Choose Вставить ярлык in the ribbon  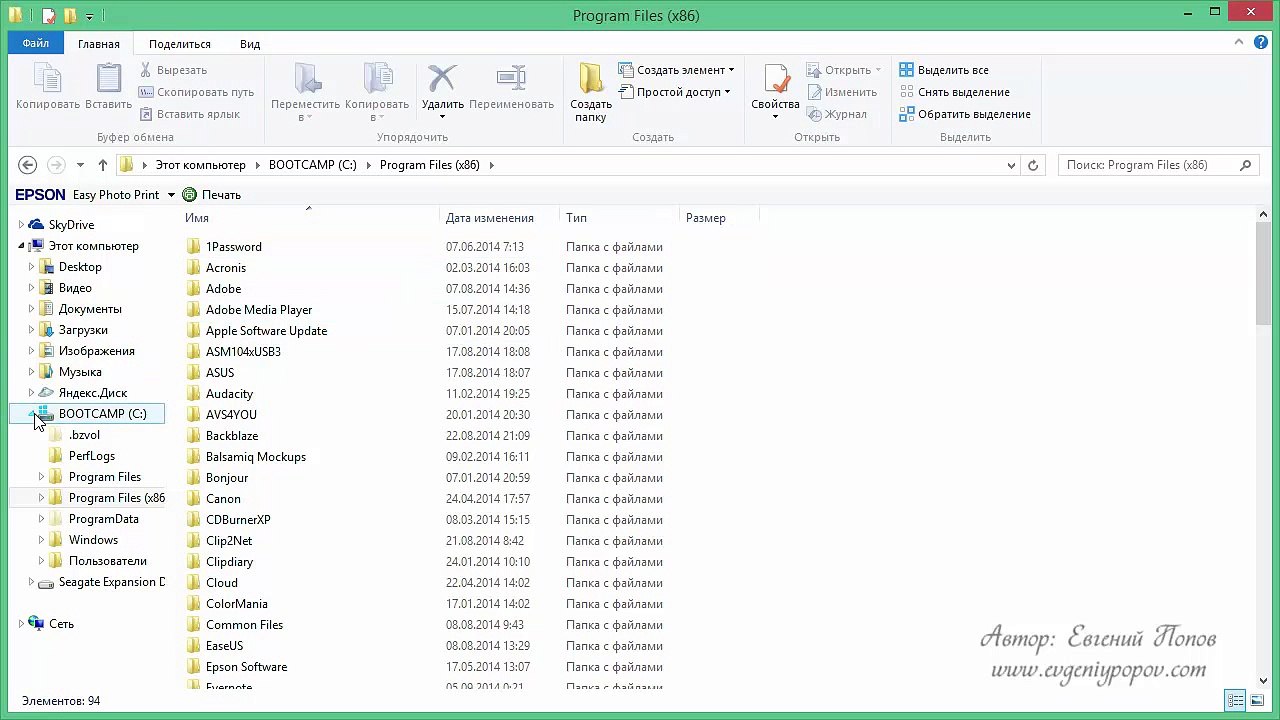pyautogui.click(x=189, y=114)
